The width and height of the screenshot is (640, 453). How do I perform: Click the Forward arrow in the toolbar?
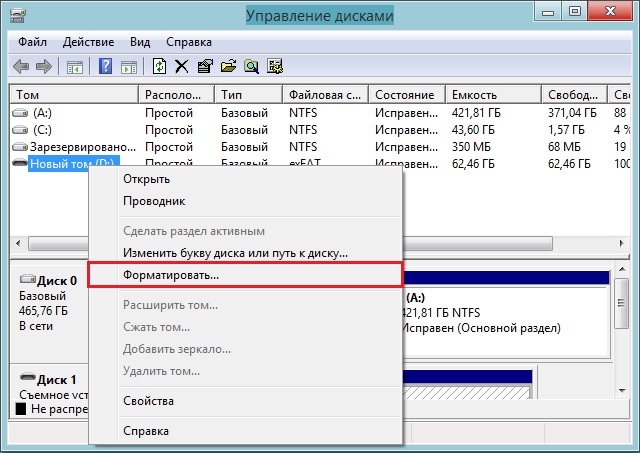(44, 67)
